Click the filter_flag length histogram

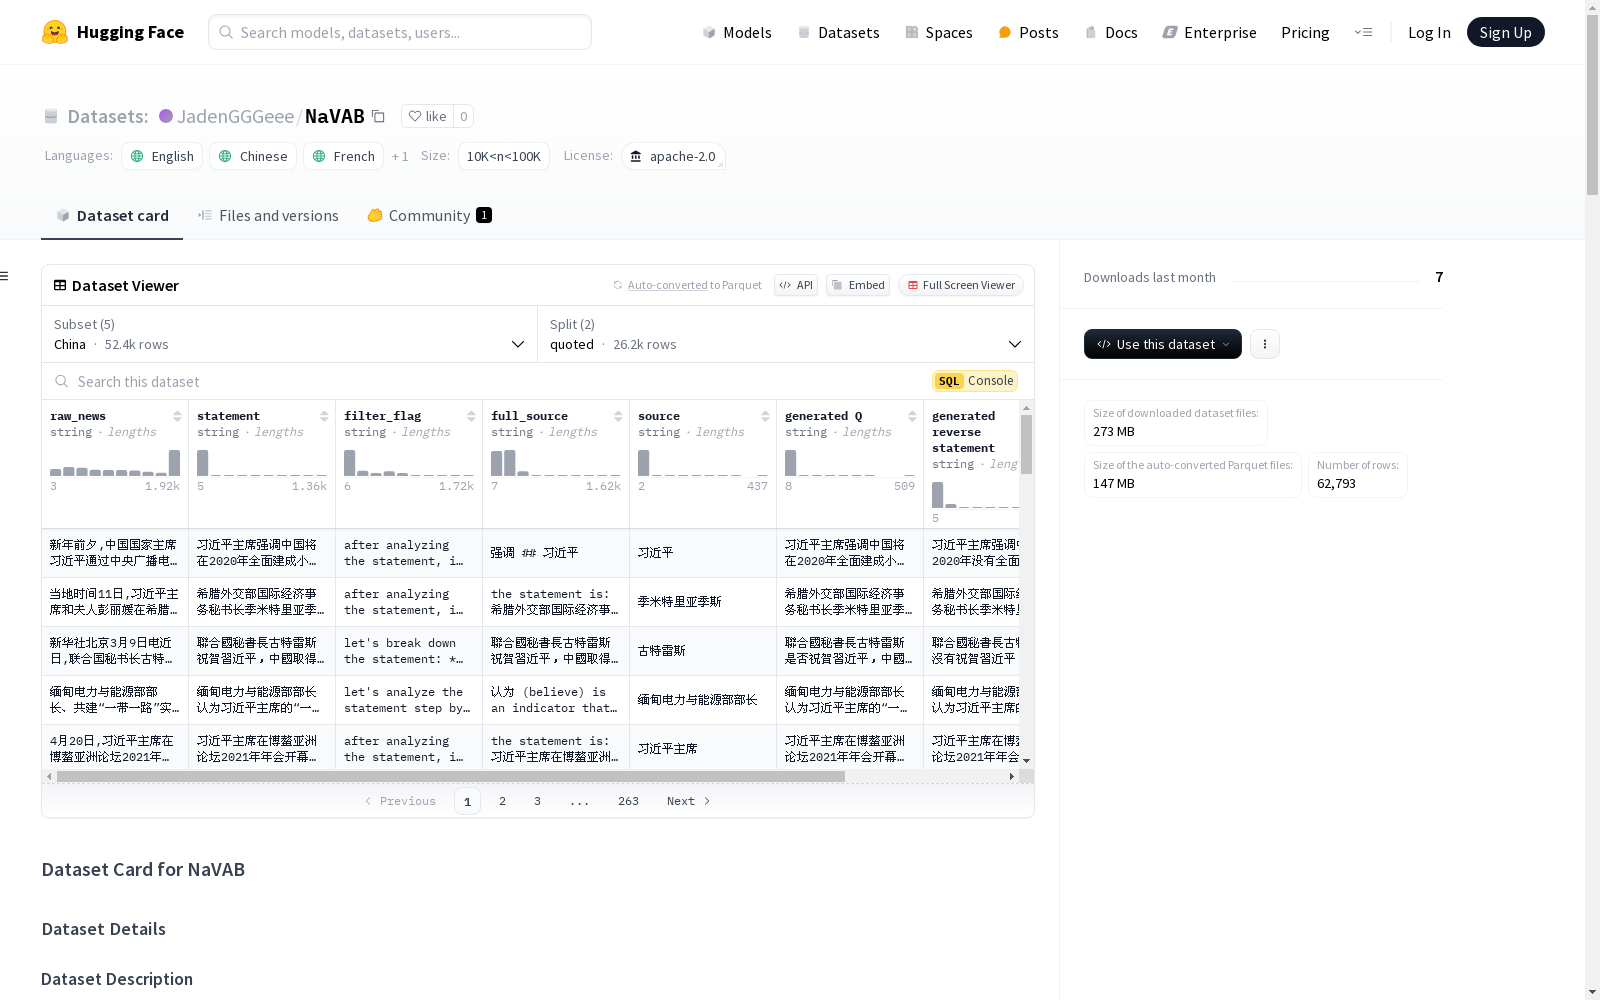pos(409,463)
